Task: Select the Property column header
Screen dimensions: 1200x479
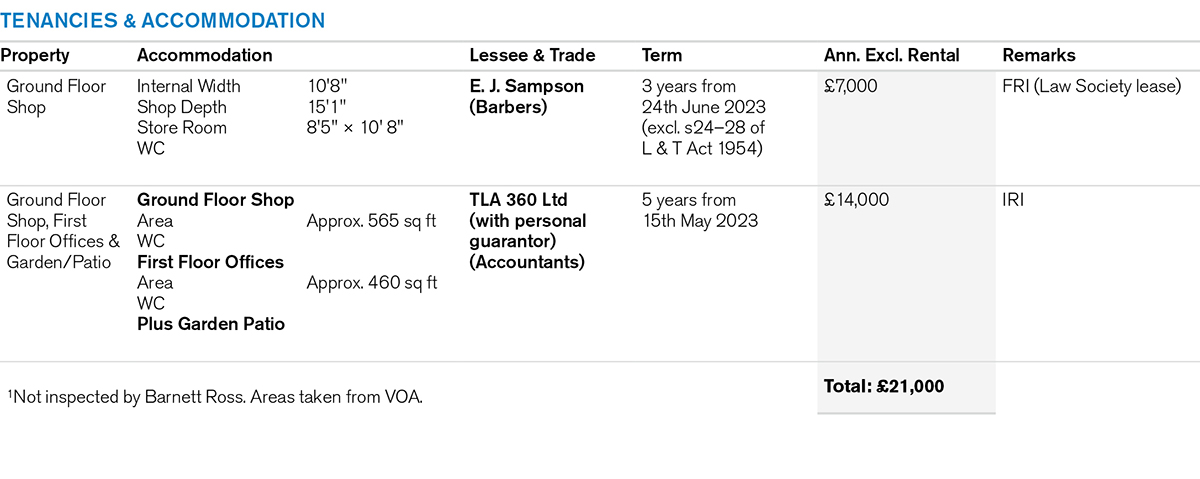Action: [35, 56]
